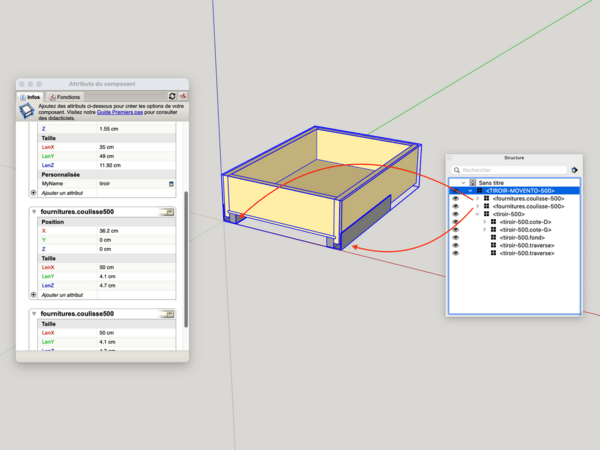Collapse the tiroir-500 tree node

476,213
